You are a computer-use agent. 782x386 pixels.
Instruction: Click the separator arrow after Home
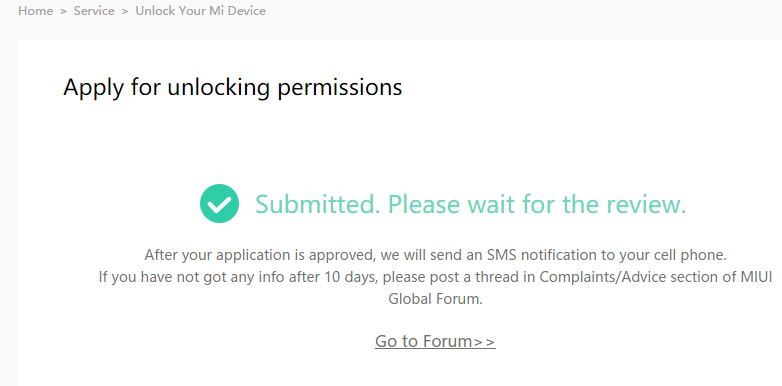click(63, 11)
